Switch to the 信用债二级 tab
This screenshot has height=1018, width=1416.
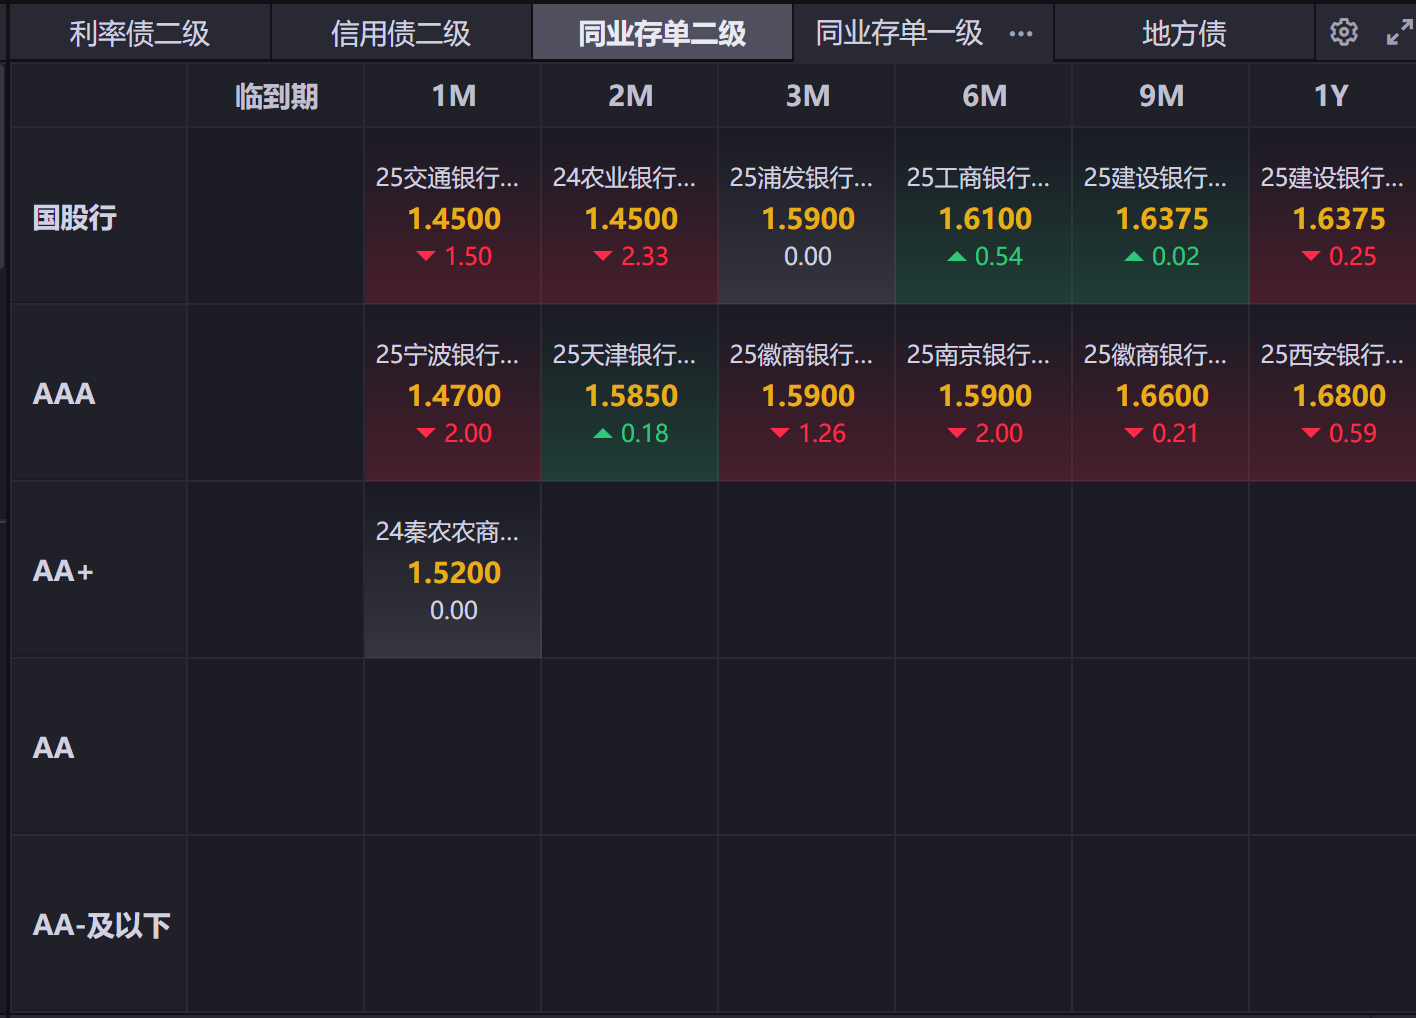coord(401,33)
